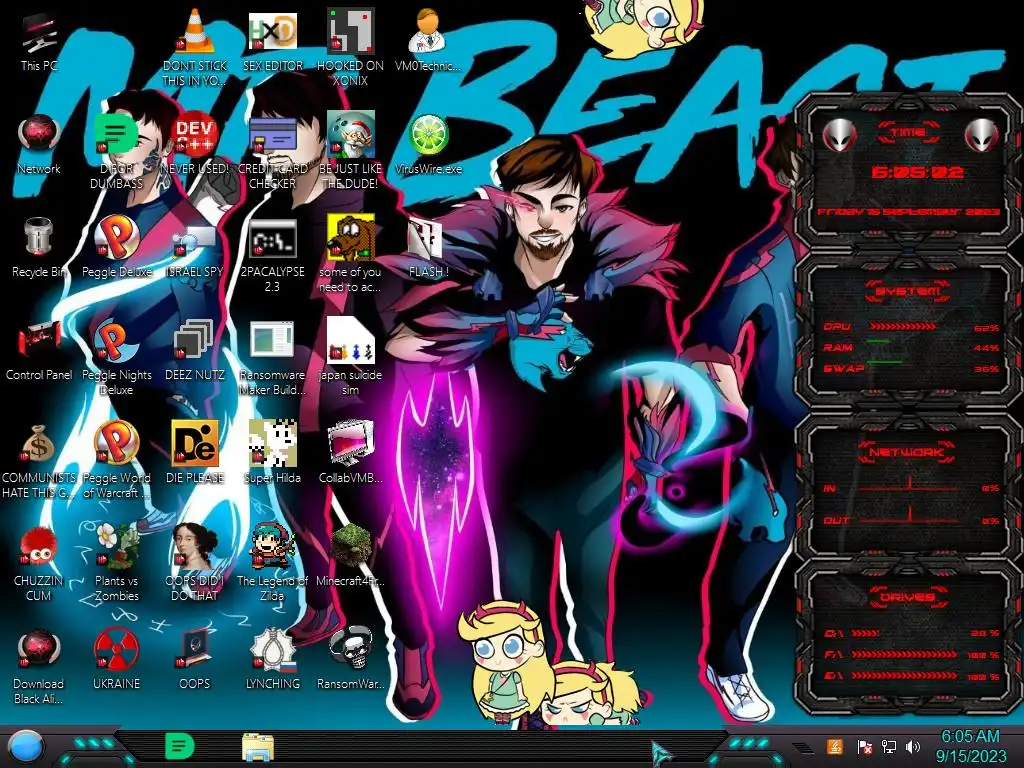Select the Download Black Ali... icon
Viewport: 1024px width, 768px height.
[x=39, y=667]
